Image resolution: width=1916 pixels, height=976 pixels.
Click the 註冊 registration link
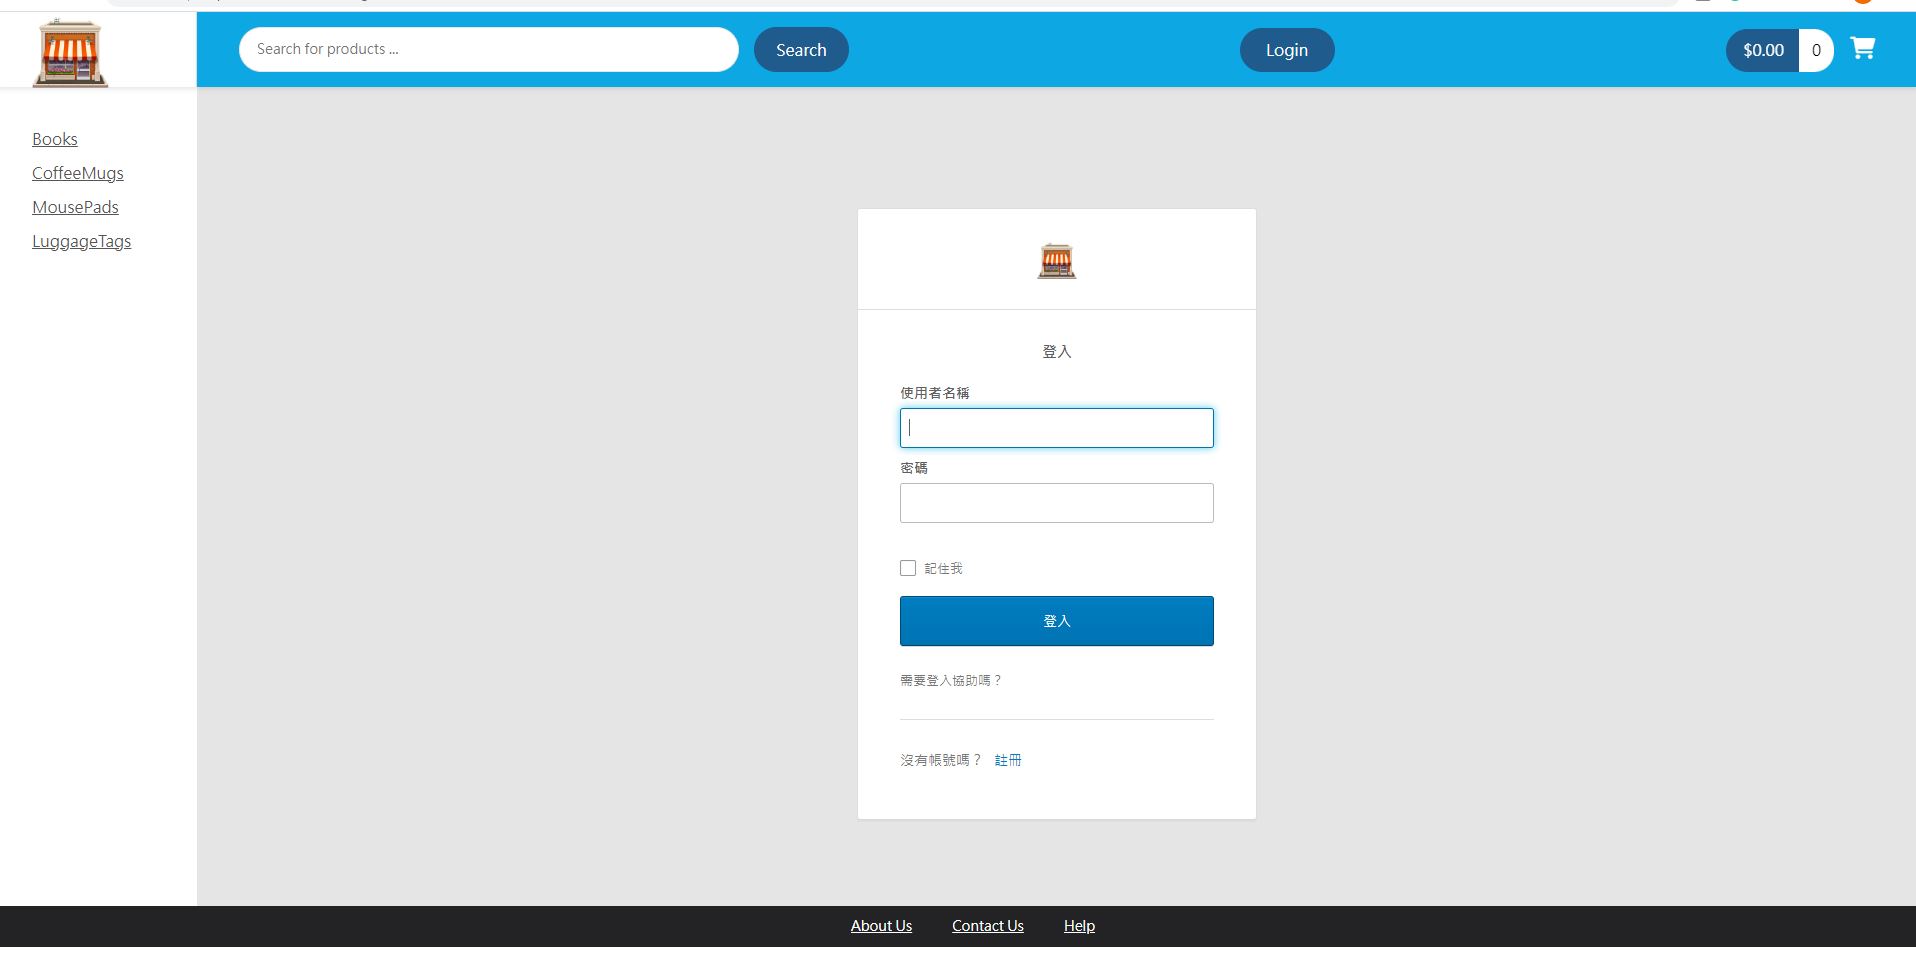pos(1007,760)
